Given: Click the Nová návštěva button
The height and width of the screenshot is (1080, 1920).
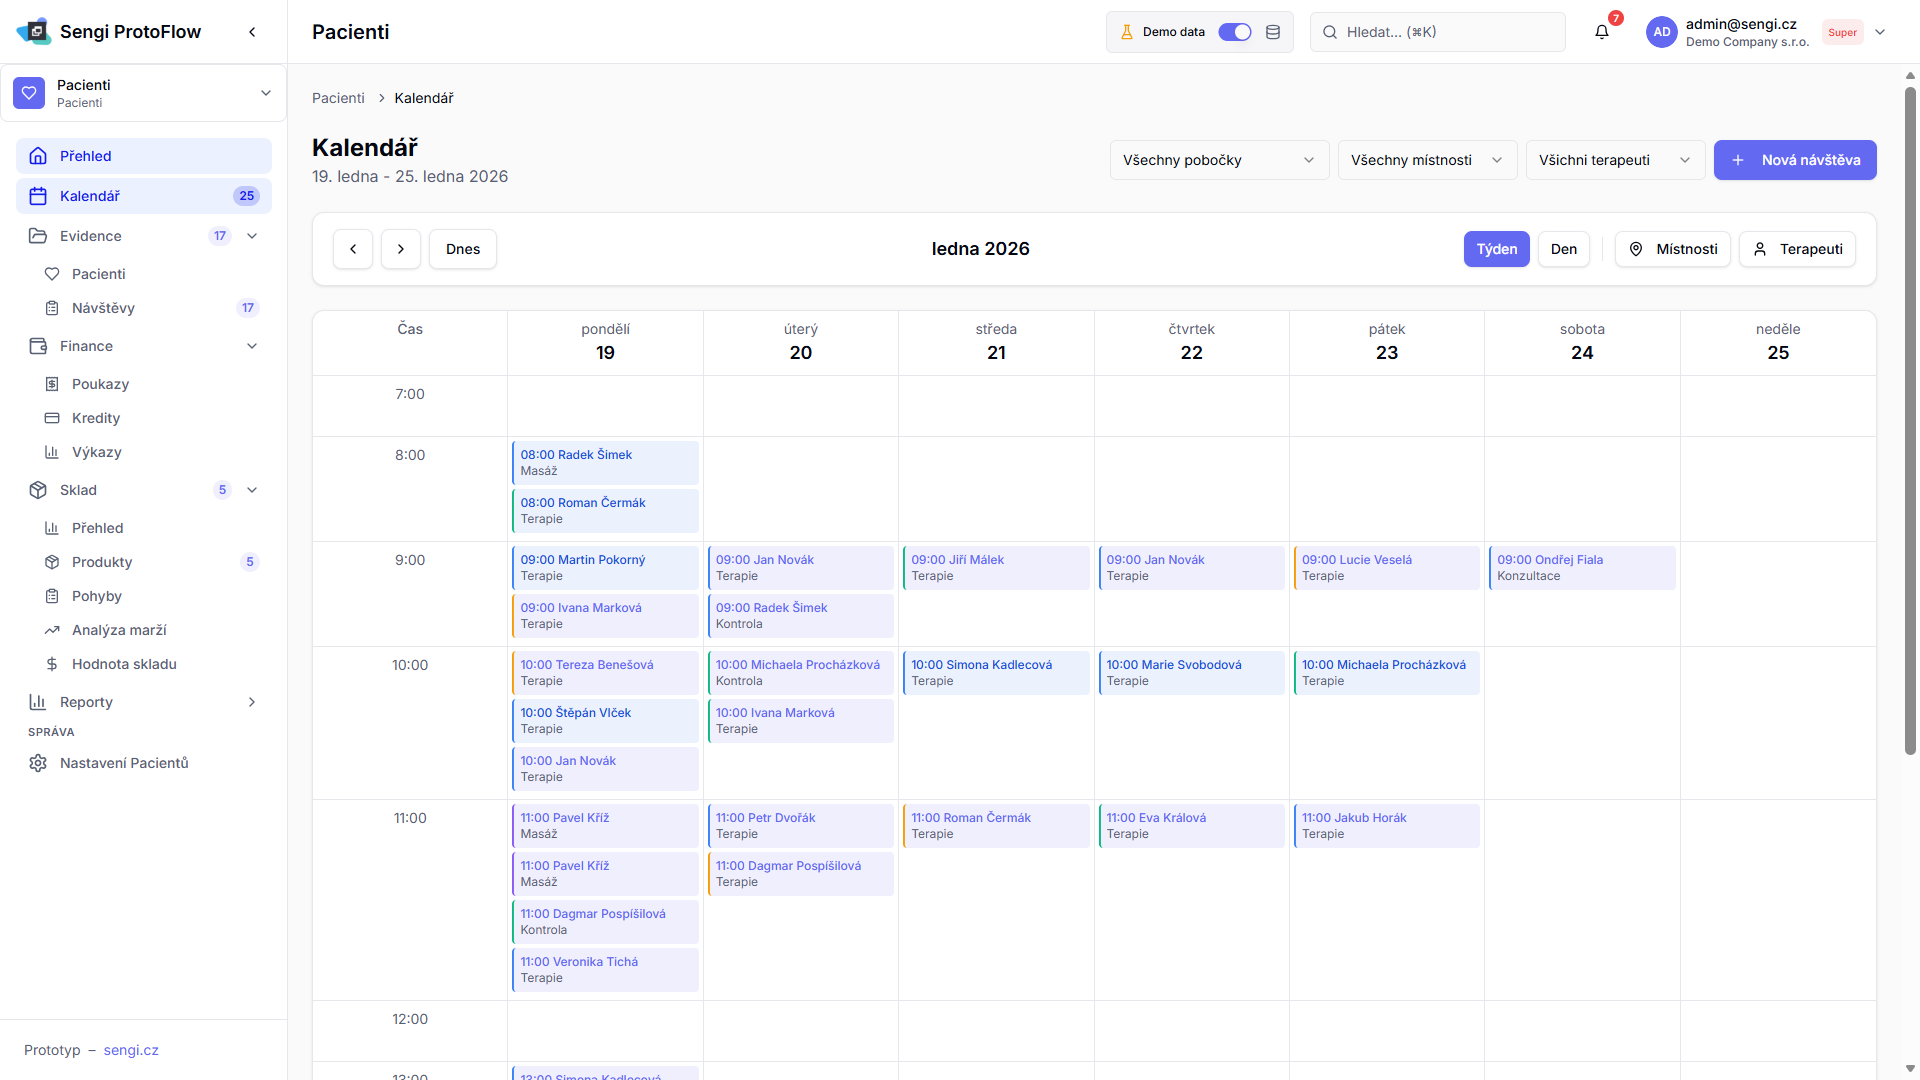Looking at the screenshot, I should click(x=1795, y=160).
